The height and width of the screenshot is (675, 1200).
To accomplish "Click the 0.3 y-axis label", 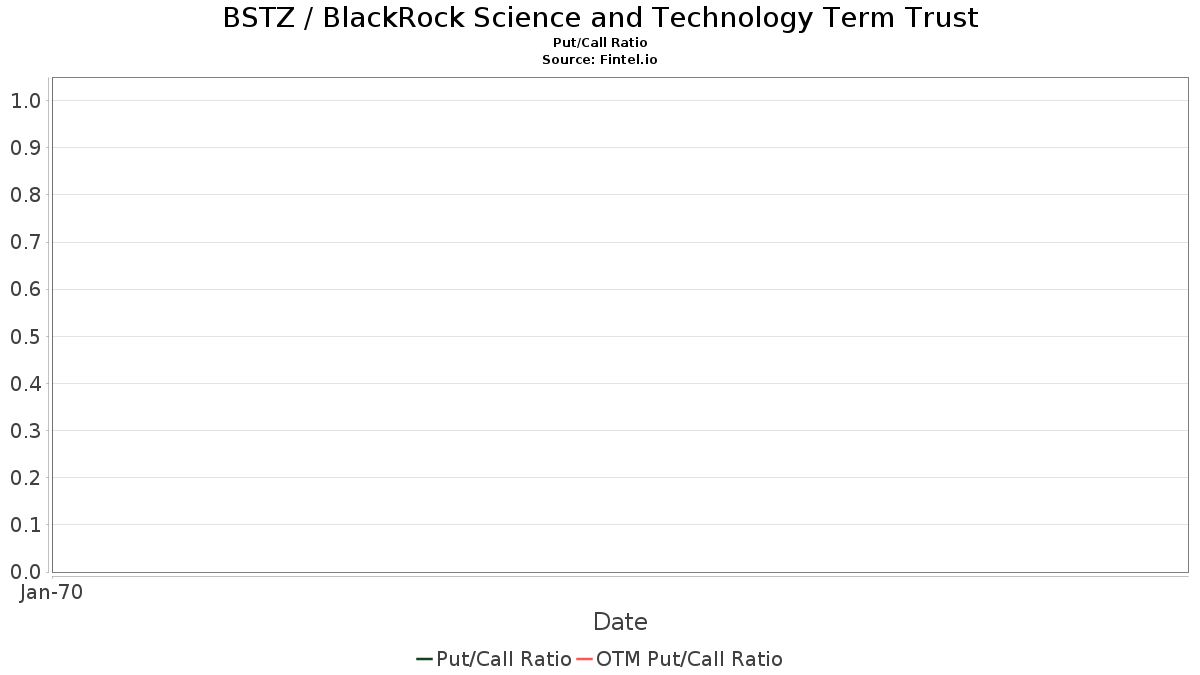I will pyautogui.click(x=26, y=430).
